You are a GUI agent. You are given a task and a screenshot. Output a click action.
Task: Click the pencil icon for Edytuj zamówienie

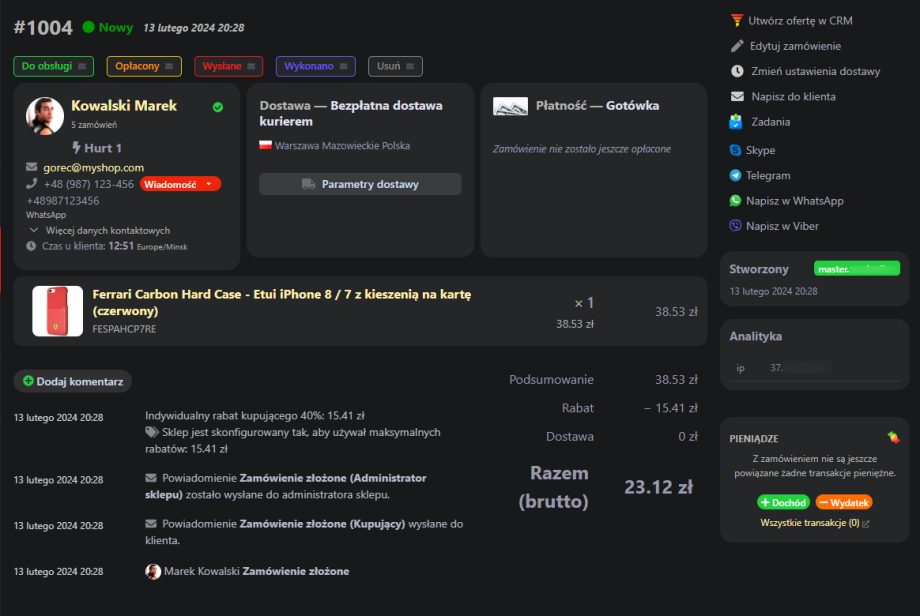coord(737,46)
